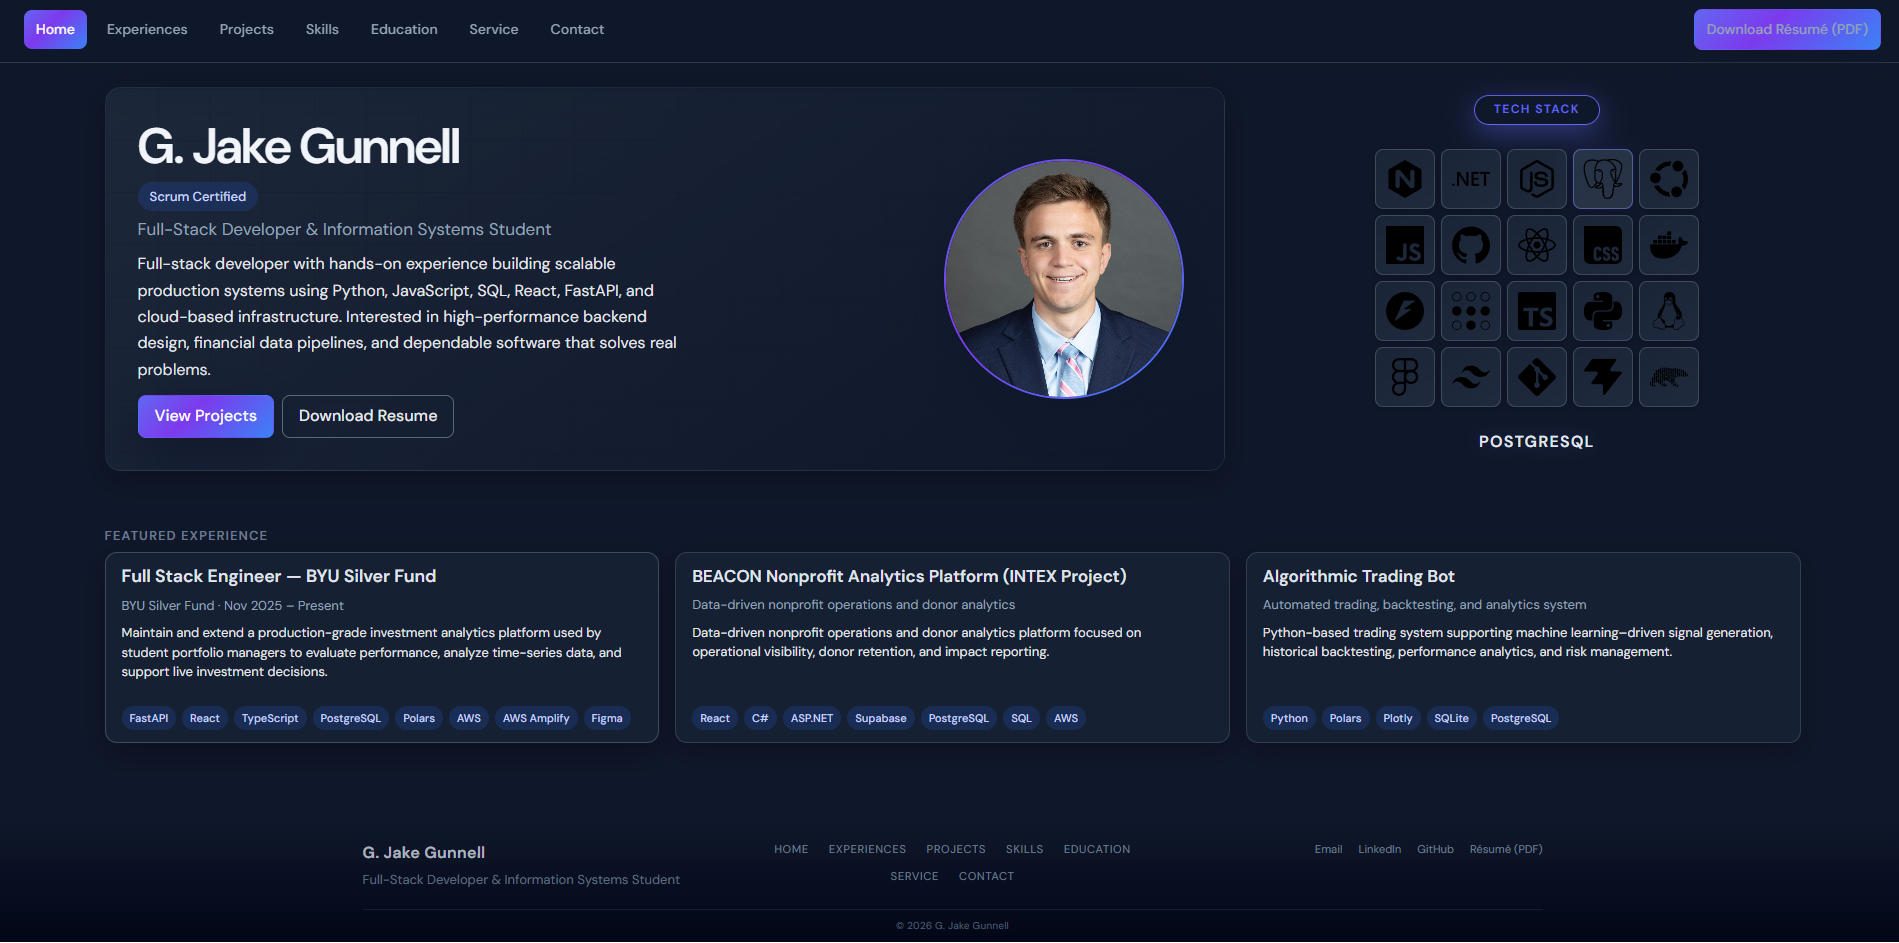This screenshot has height=943, width=1899.
Task: Choose the Docker whale icon
Action: (1668, 245)
